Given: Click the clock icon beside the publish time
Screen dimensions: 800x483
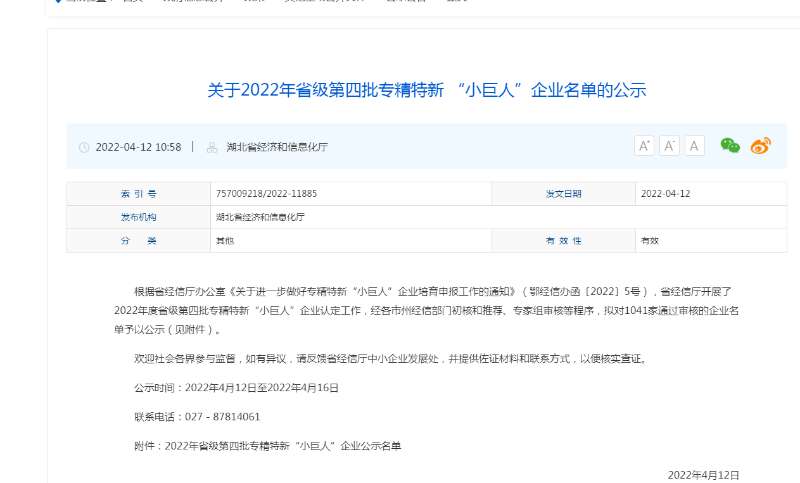Looking at the screenshot, I should click(84, 147).
